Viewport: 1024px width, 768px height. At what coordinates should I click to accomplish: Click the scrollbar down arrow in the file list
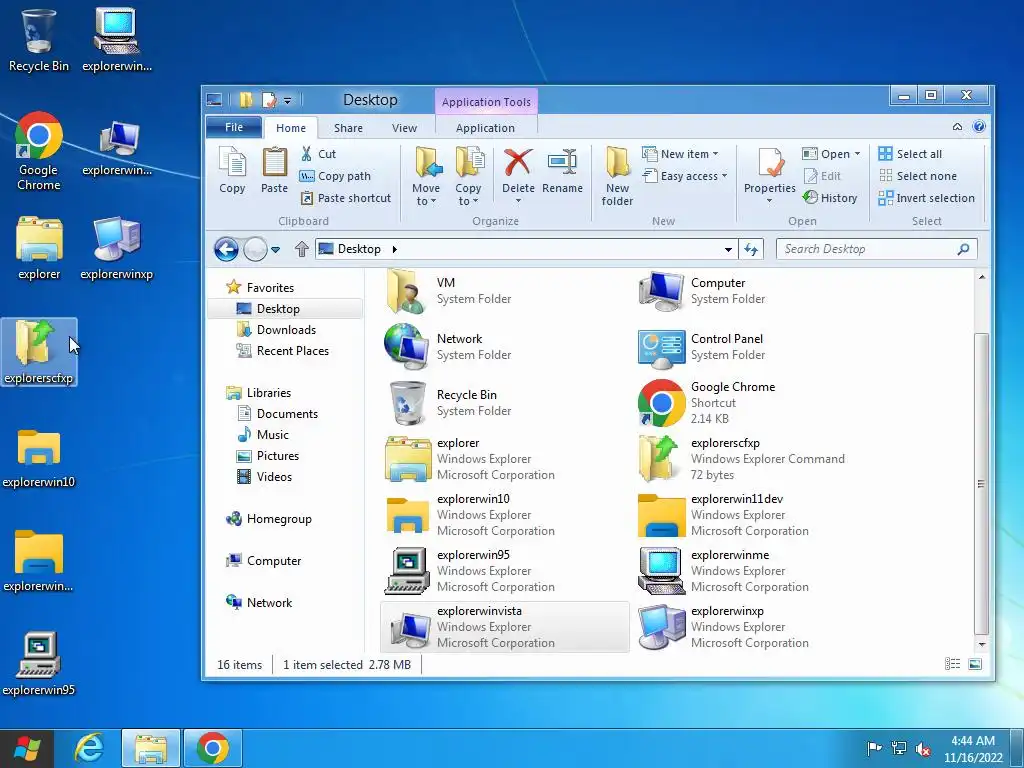click(x=981, y=644)
